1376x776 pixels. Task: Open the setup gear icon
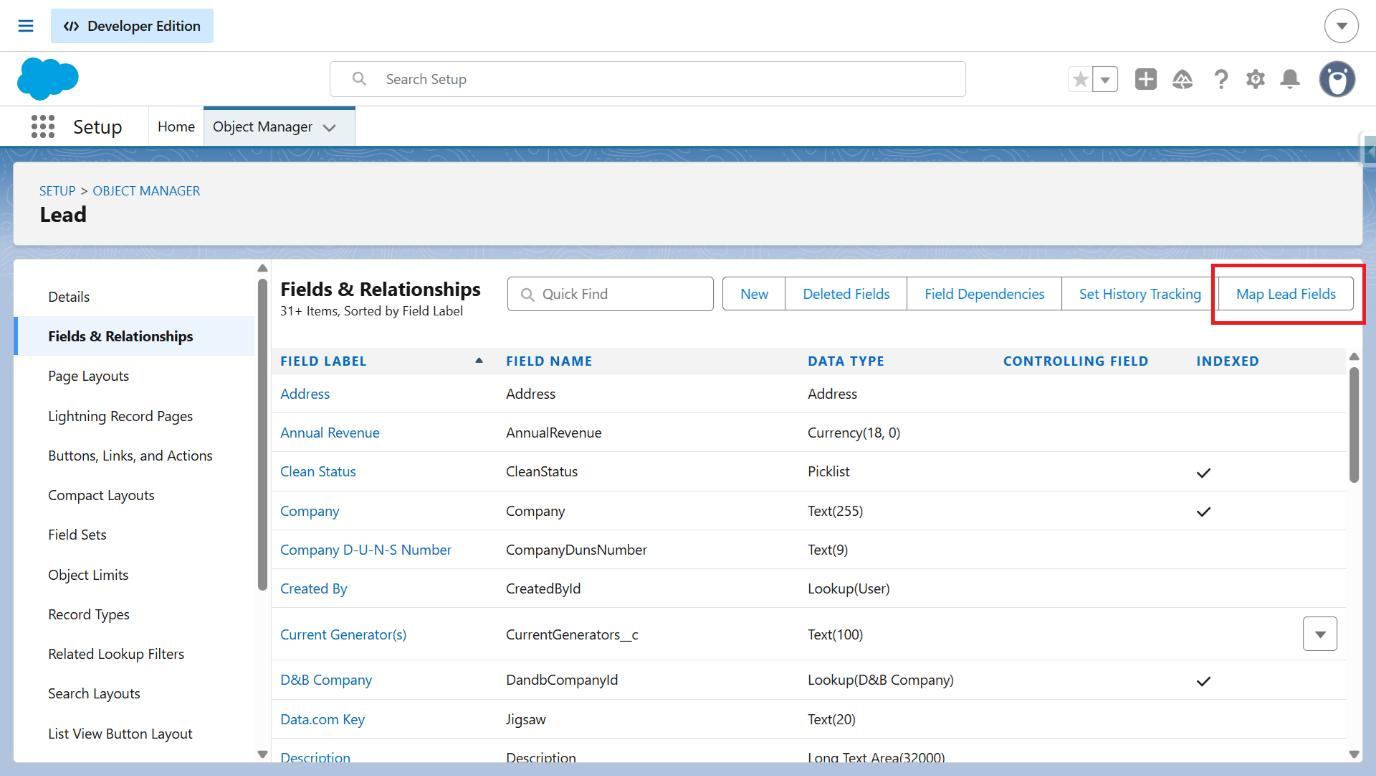[1255, 79]
